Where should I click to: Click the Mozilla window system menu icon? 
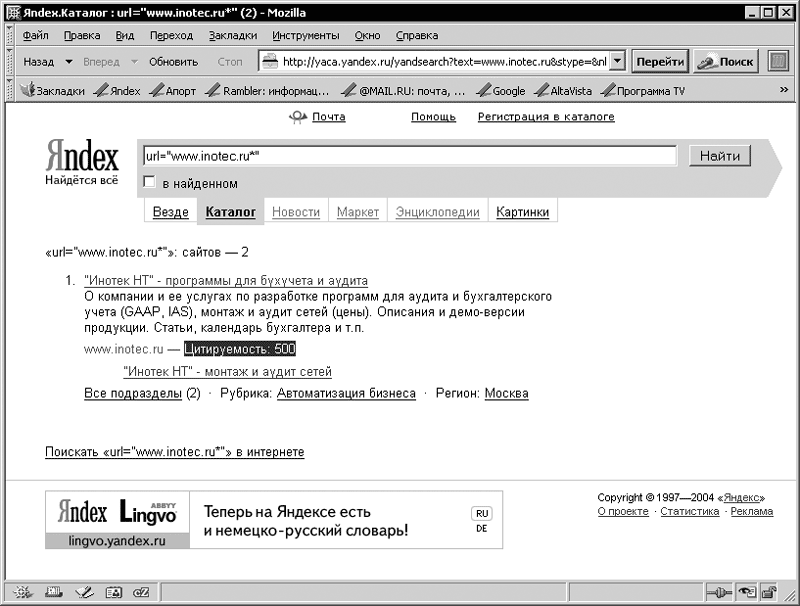tap(13, 13)
